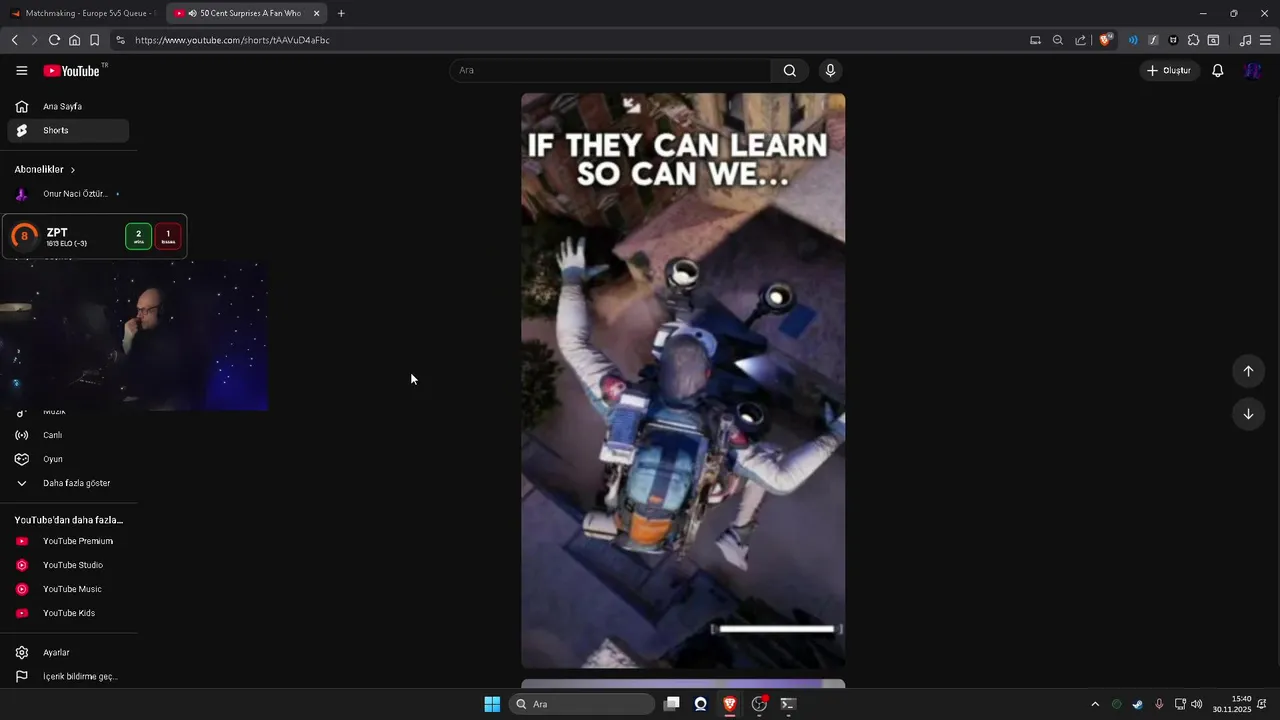This screenshot has width=1280, height=720.
Task: Click the cat-face extension icon
Action: pos(1173,40)
